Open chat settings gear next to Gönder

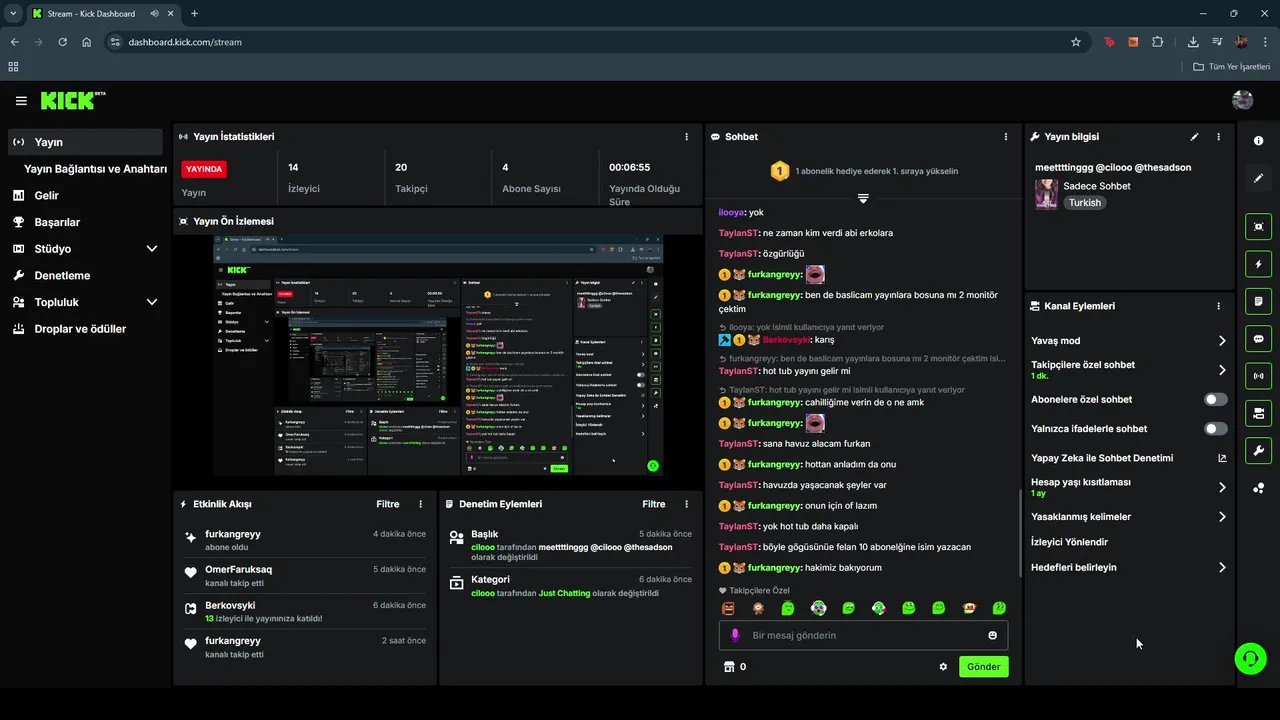(x=943, y=667)
